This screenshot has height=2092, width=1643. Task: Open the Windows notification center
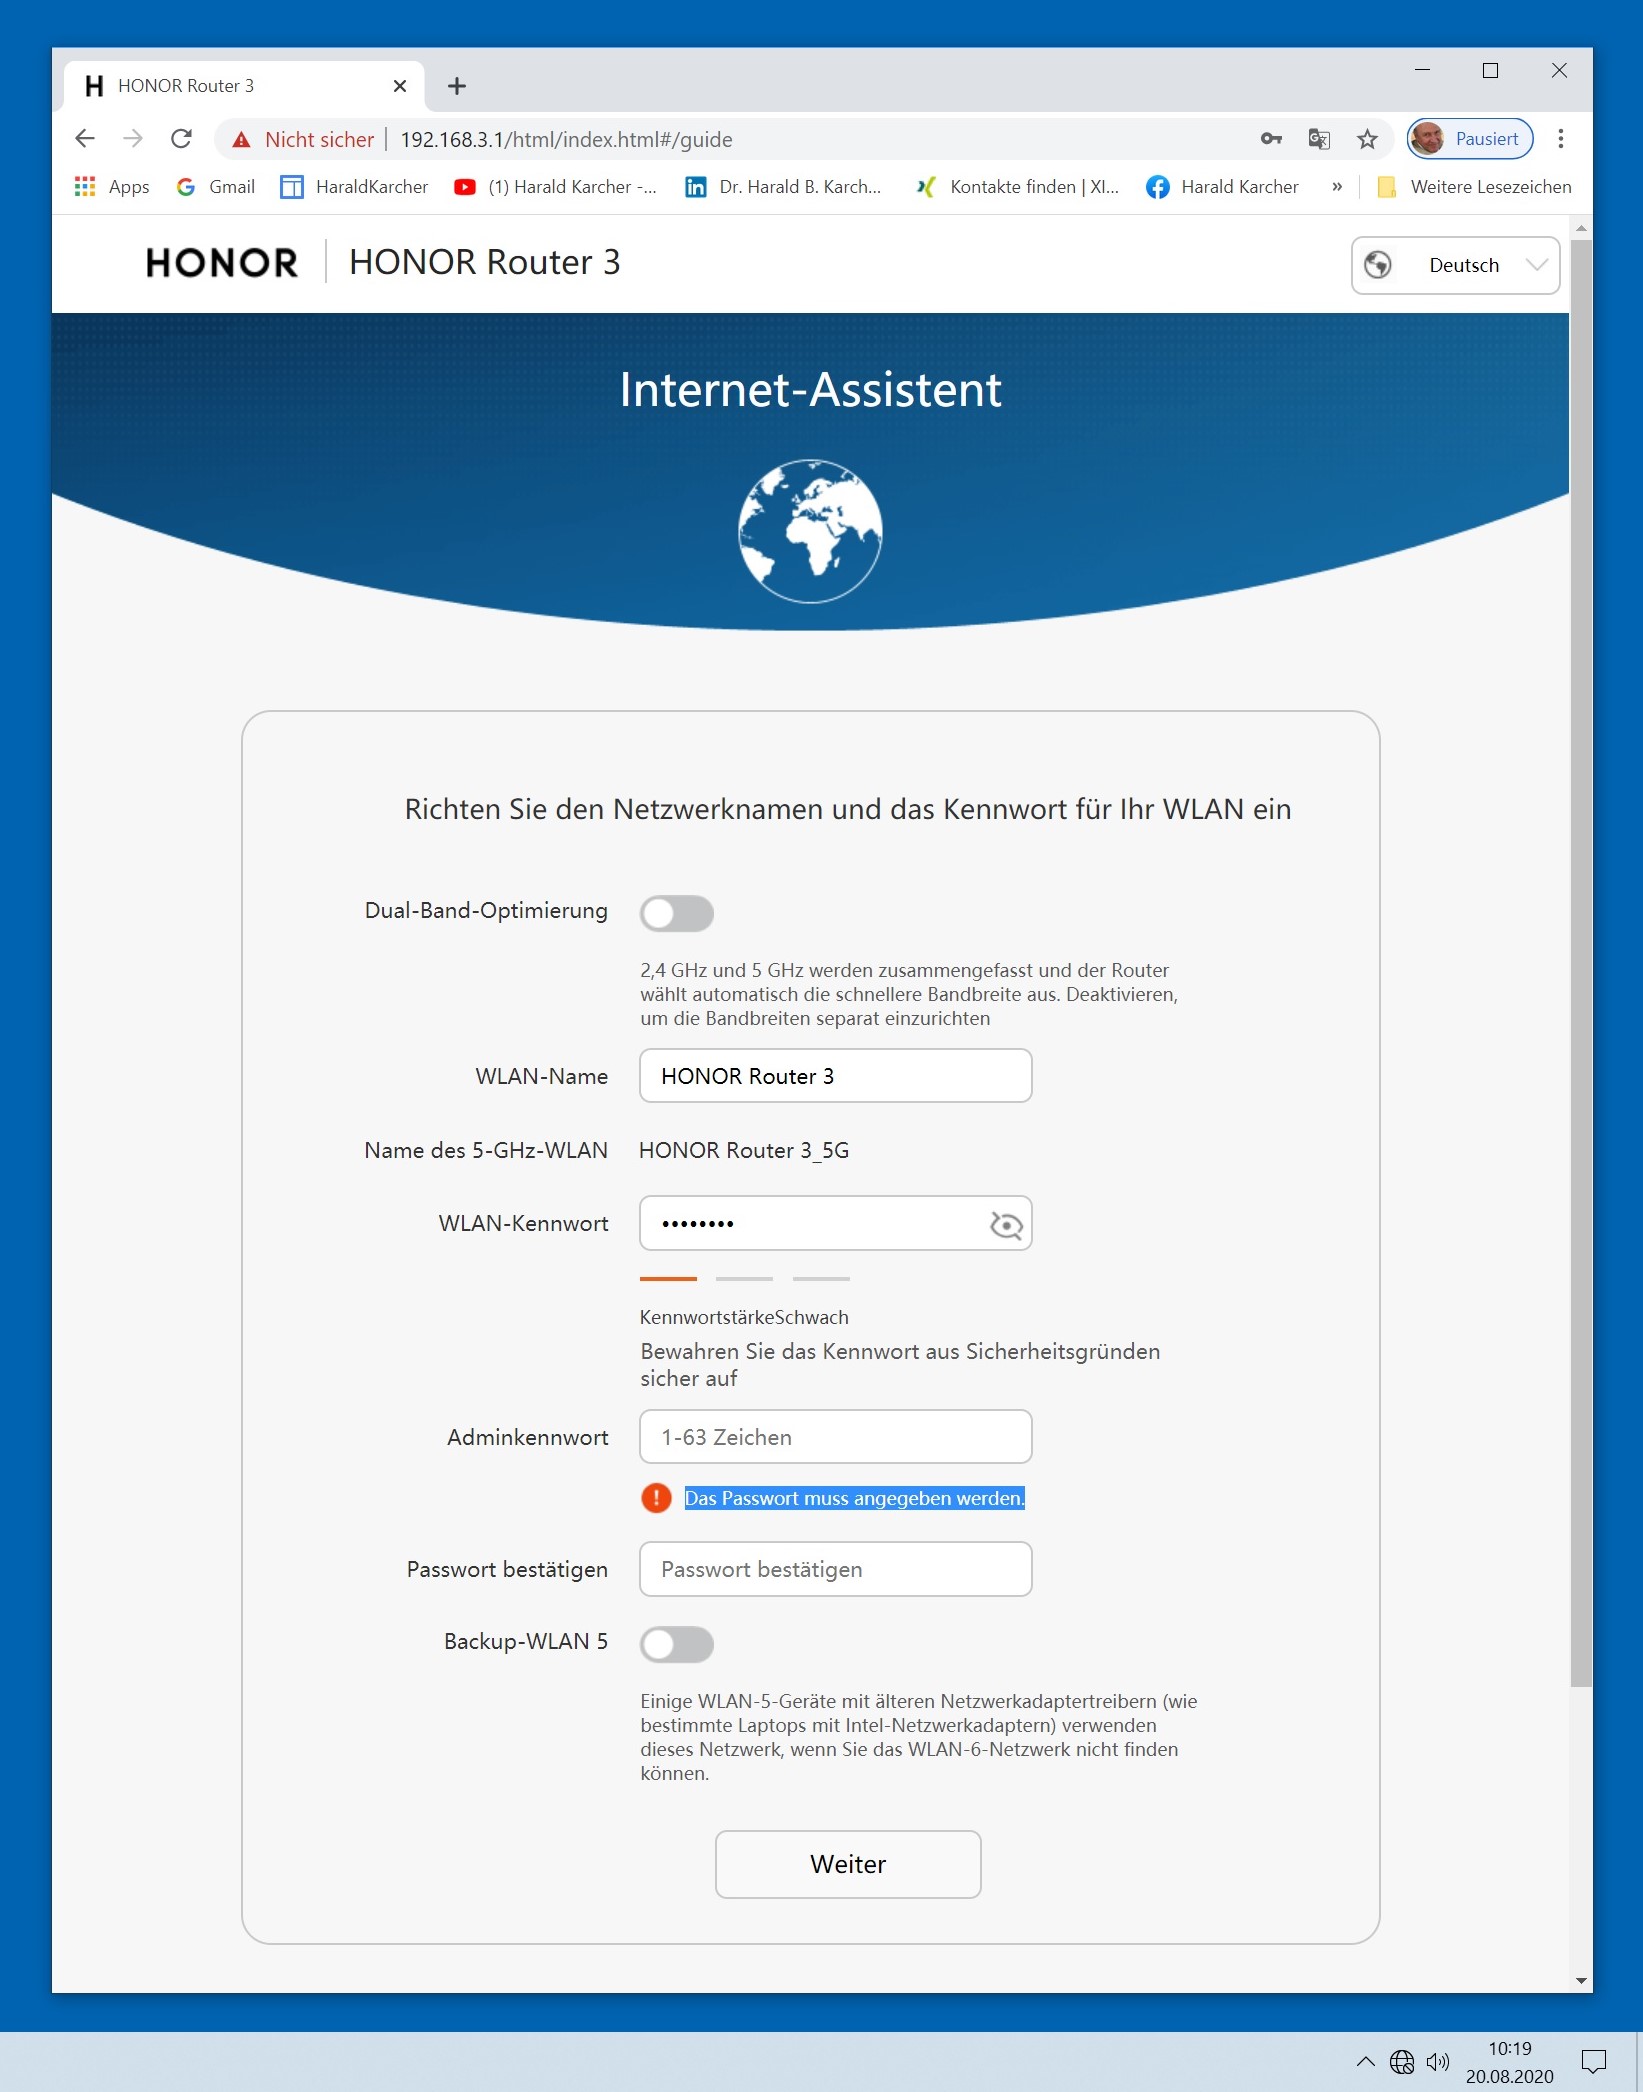coord(1594,2061)
